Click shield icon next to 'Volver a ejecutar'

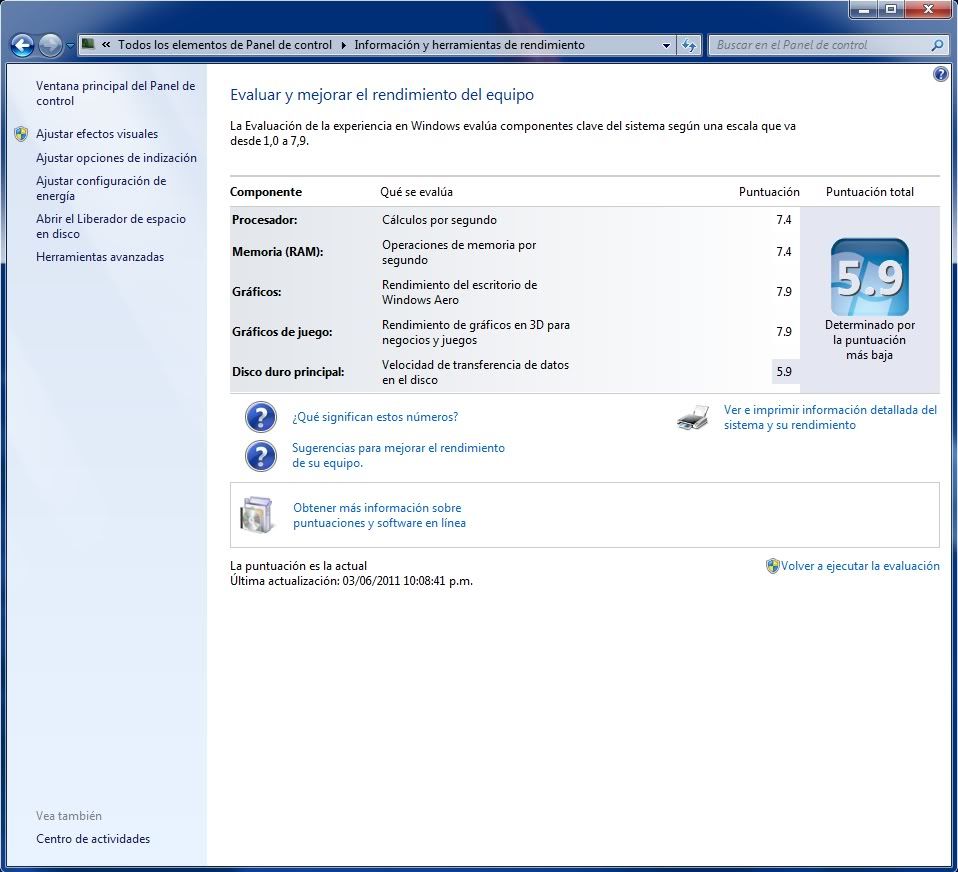772,566
